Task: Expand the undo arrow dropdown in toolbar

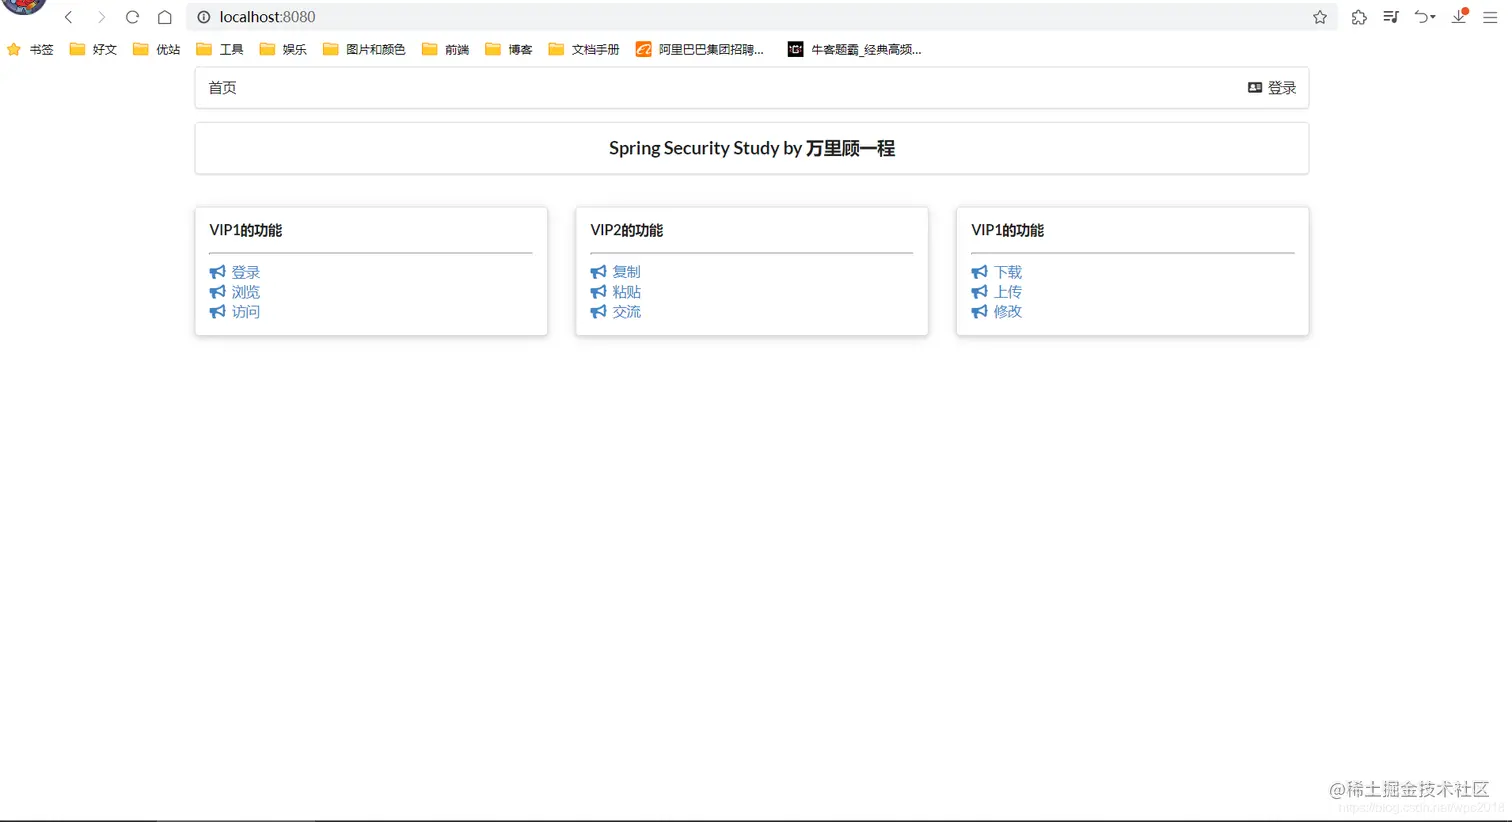Action: point(1425,17)
